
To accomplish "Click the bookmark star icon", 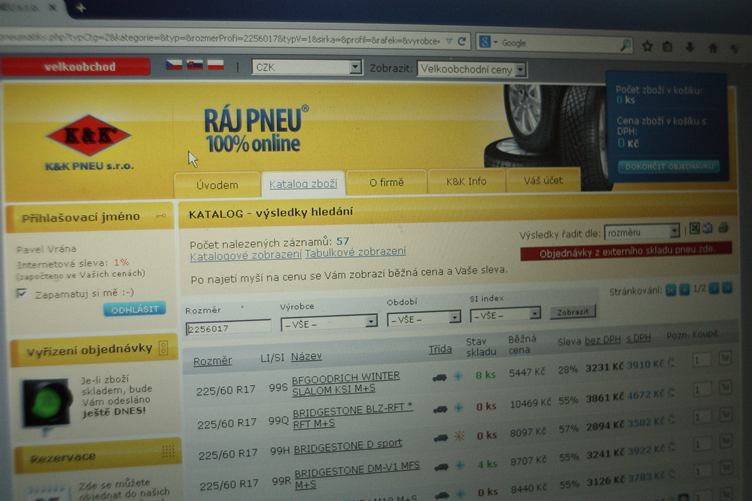I will click(x=647, y=46).
